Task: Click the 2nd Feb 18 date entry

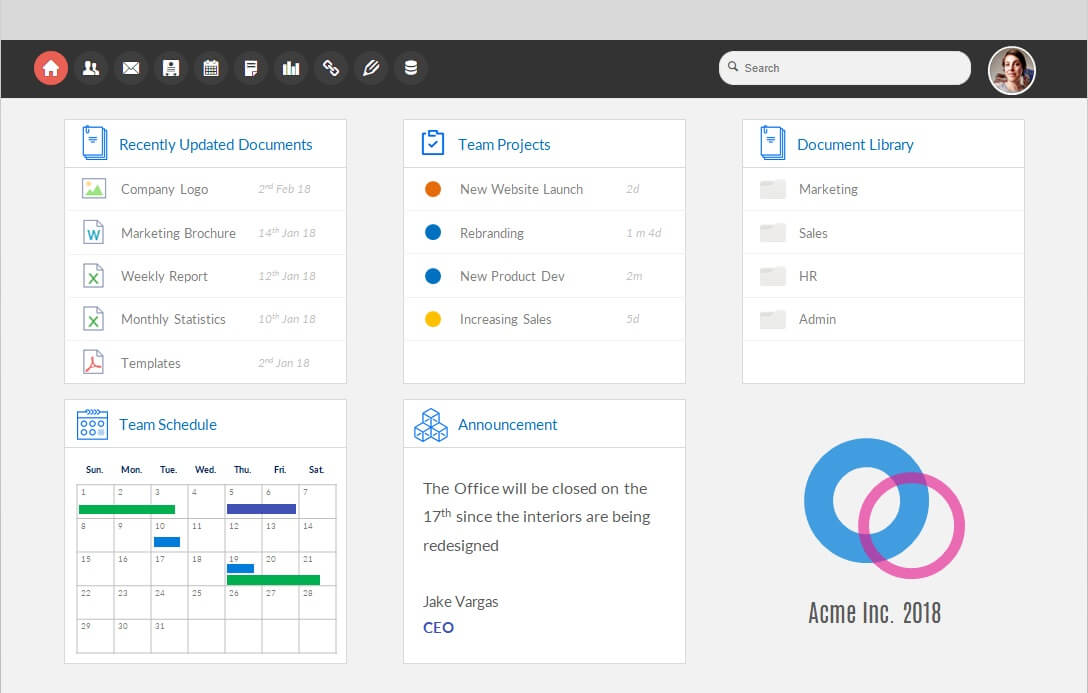Action: (284, 189)
